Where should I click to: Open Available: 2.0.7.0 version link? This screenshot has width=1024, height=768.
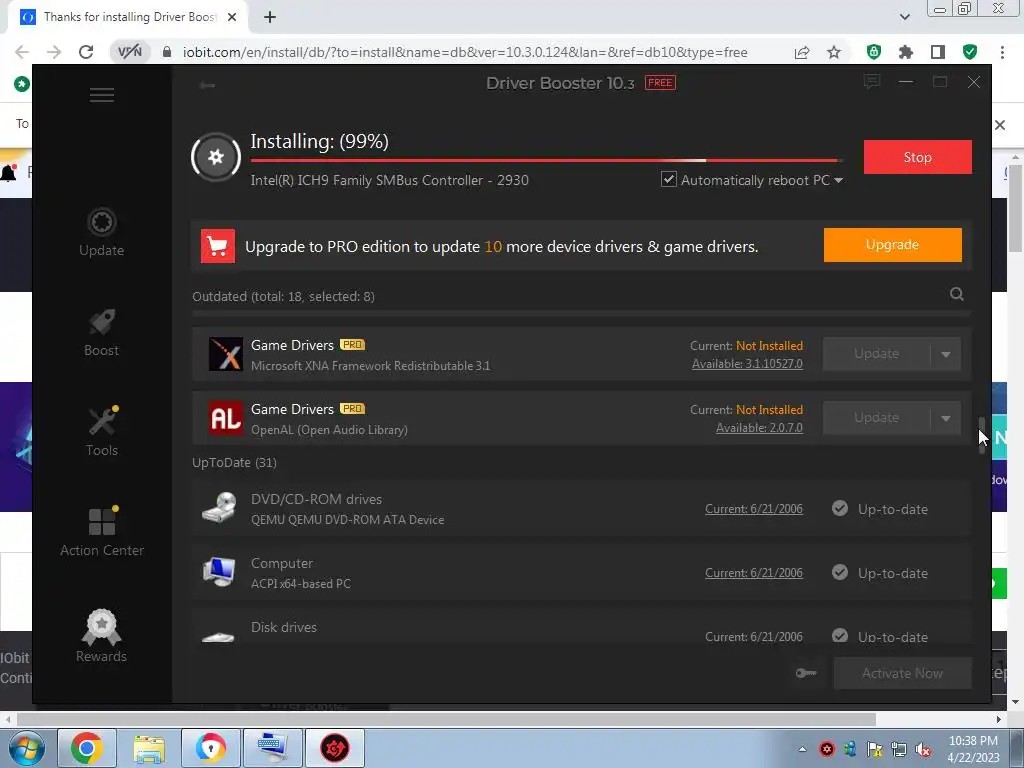(759, 428)
